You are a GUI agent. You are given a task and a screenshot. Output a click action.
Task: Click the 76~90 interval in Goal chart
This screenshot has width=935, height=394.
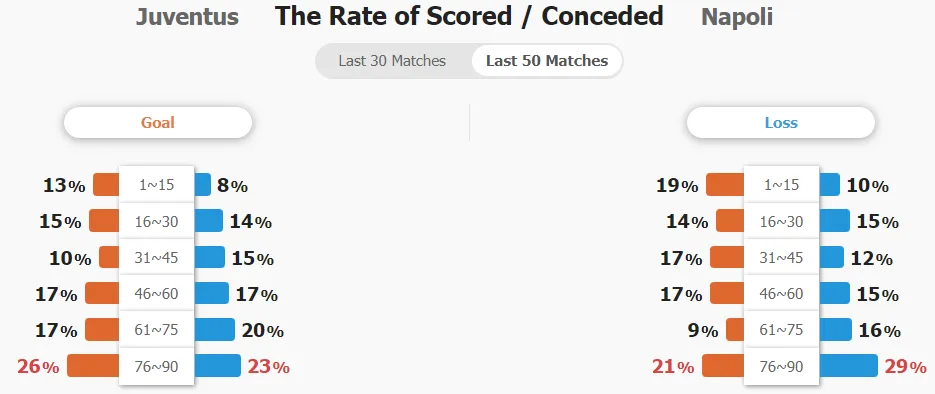click(x=157, y=366)
